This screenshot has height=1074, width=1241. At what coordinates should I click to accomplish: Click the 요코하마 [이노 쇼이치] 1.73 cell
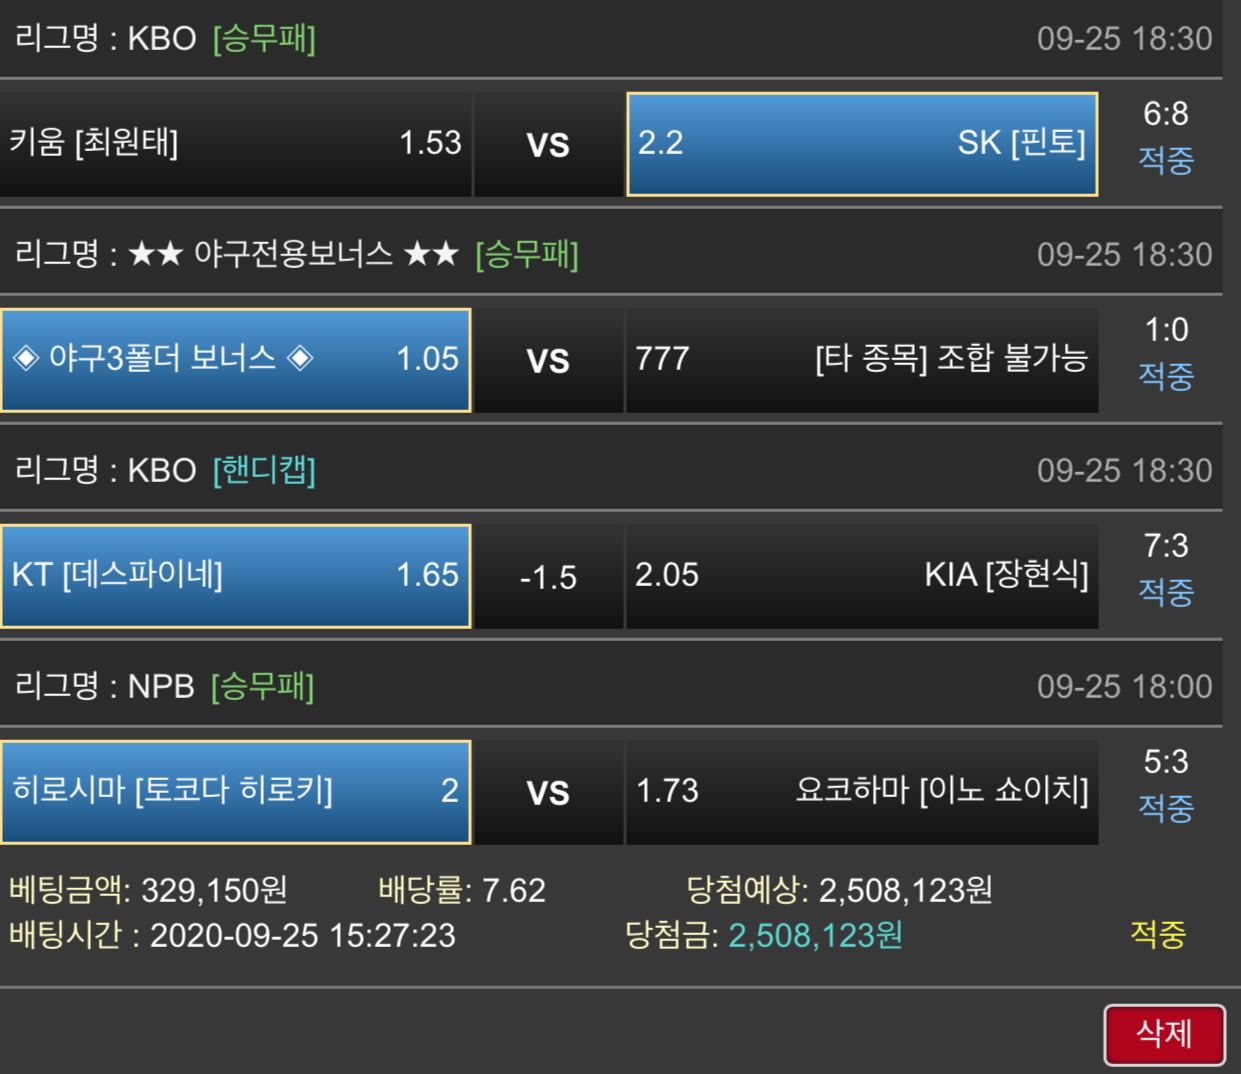click(x=862, y=792)
